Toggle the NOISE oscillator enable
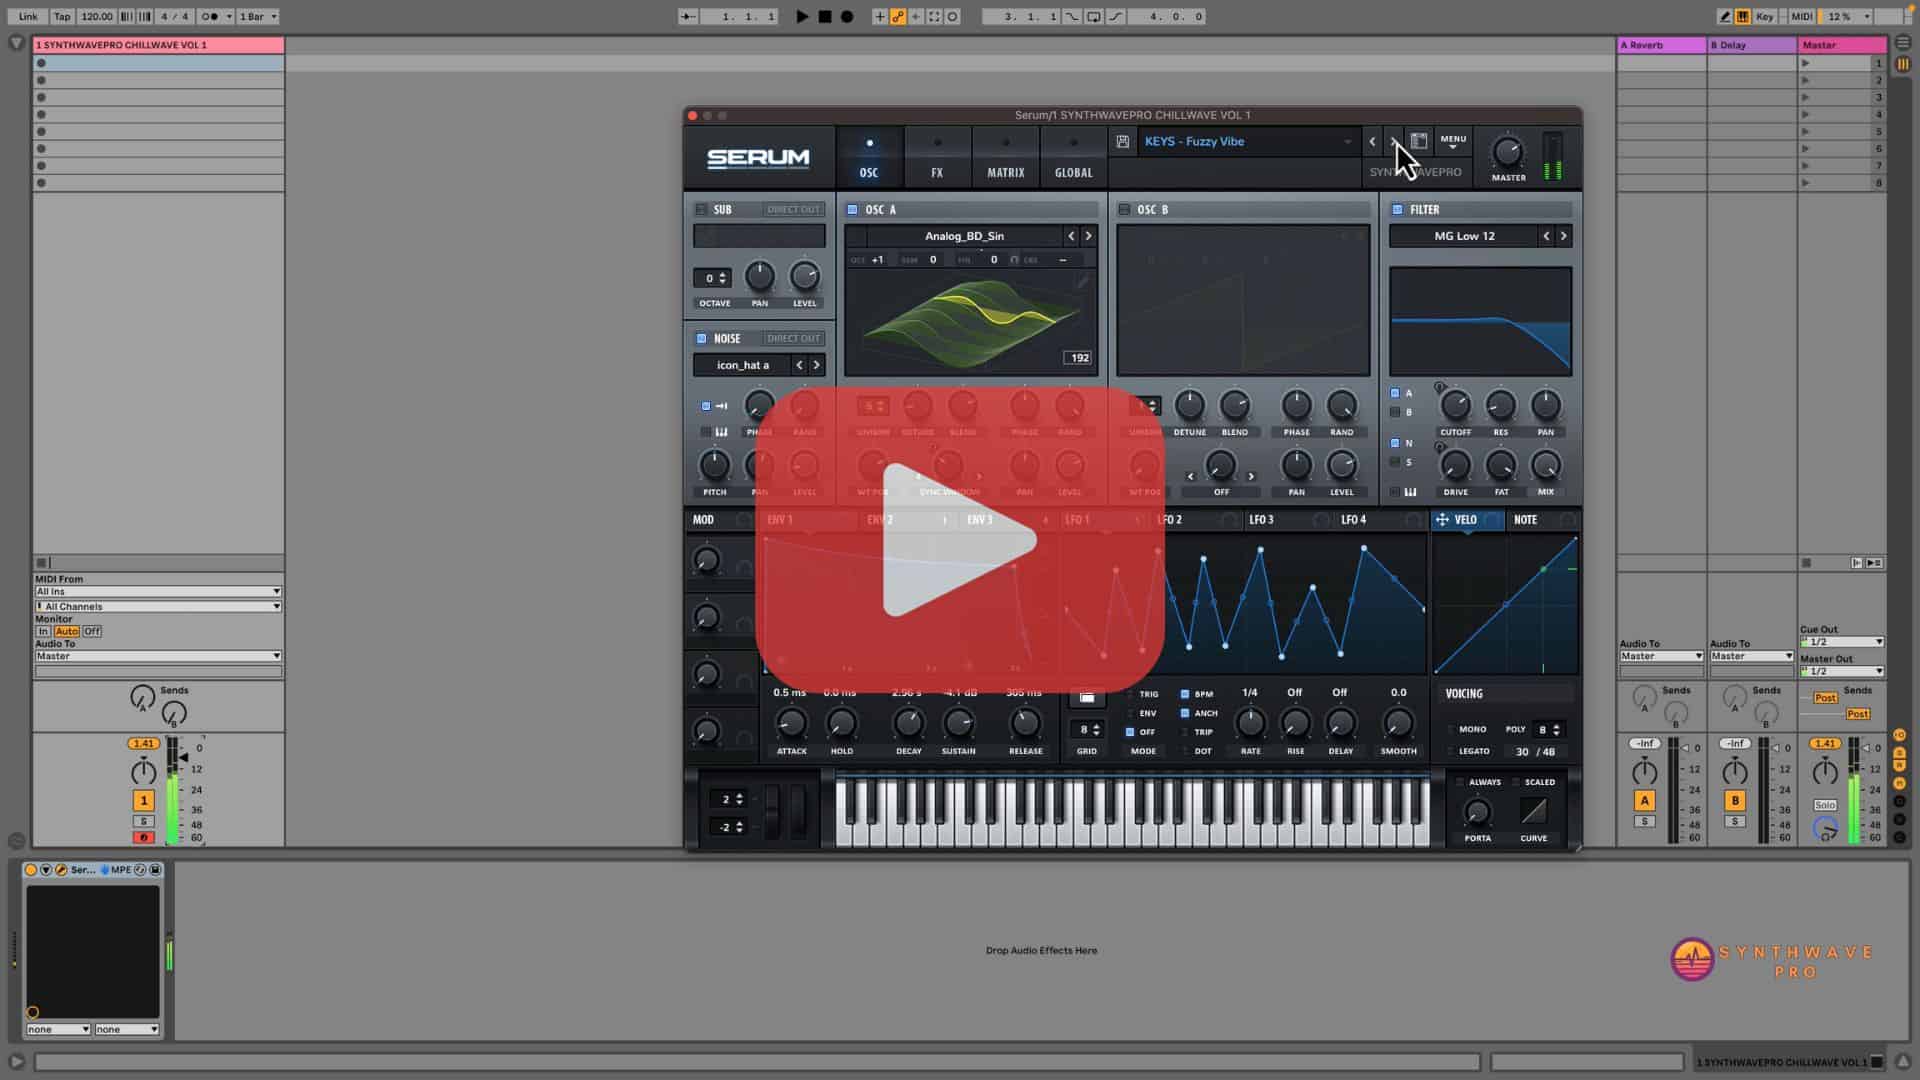This screenshot has width=1920, height=1080. [701, 338]
